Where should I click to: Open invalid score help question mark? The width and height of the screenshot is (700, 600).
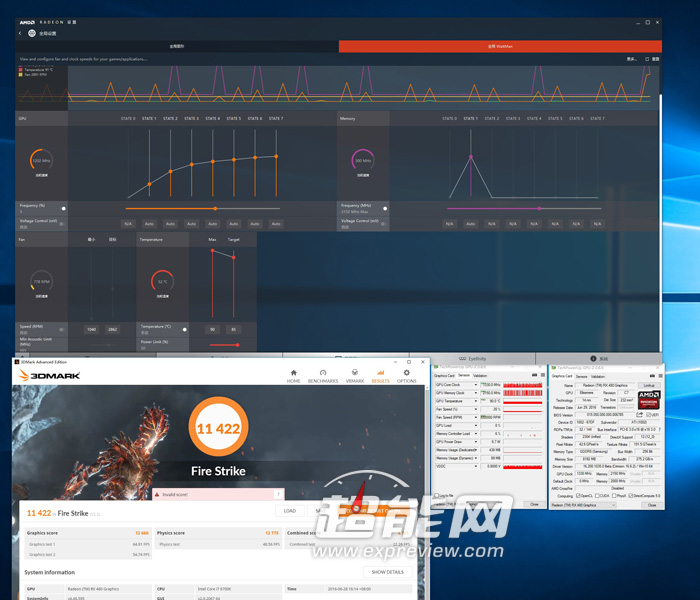pos(278,494)
